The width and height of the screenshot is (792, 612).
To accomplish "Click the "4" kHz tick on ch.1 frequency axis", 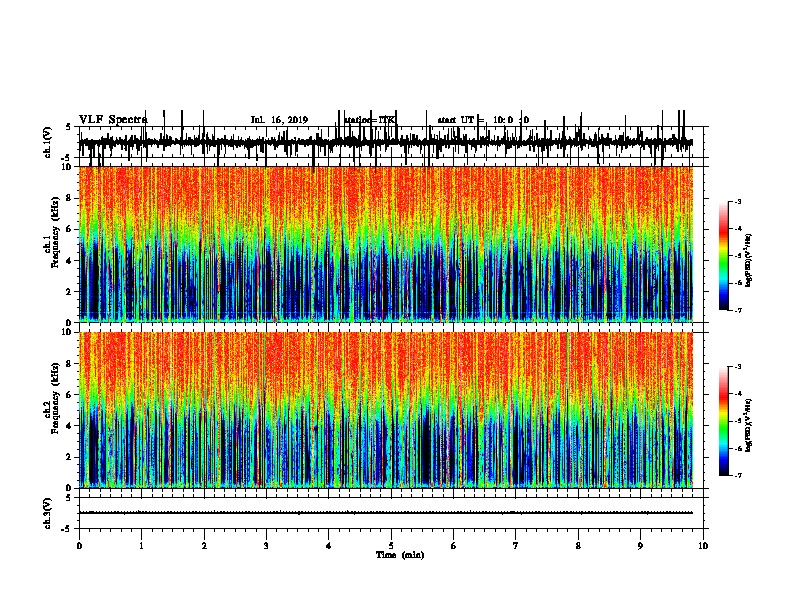I will 70,261.
